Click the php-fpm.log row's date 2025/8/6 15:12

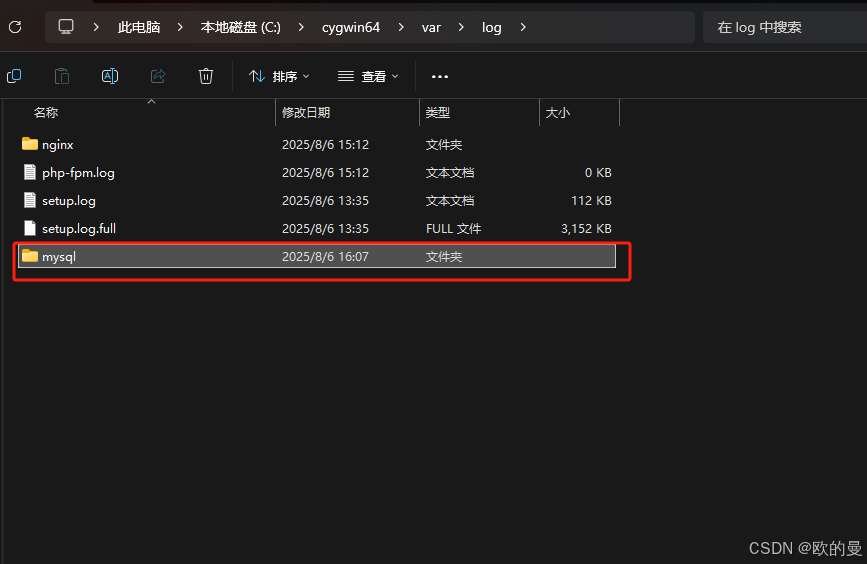pos(325,173)
